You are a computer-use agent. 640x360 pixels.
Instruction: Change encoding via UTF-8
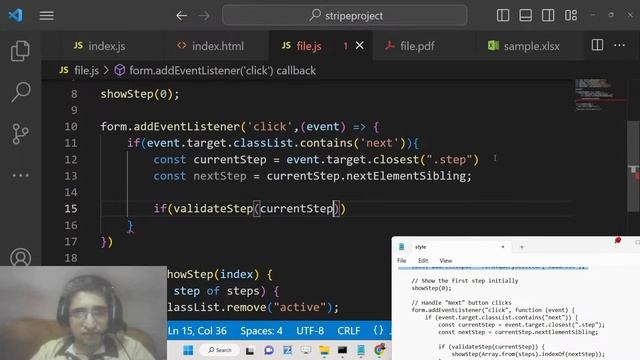coord(310,330)
